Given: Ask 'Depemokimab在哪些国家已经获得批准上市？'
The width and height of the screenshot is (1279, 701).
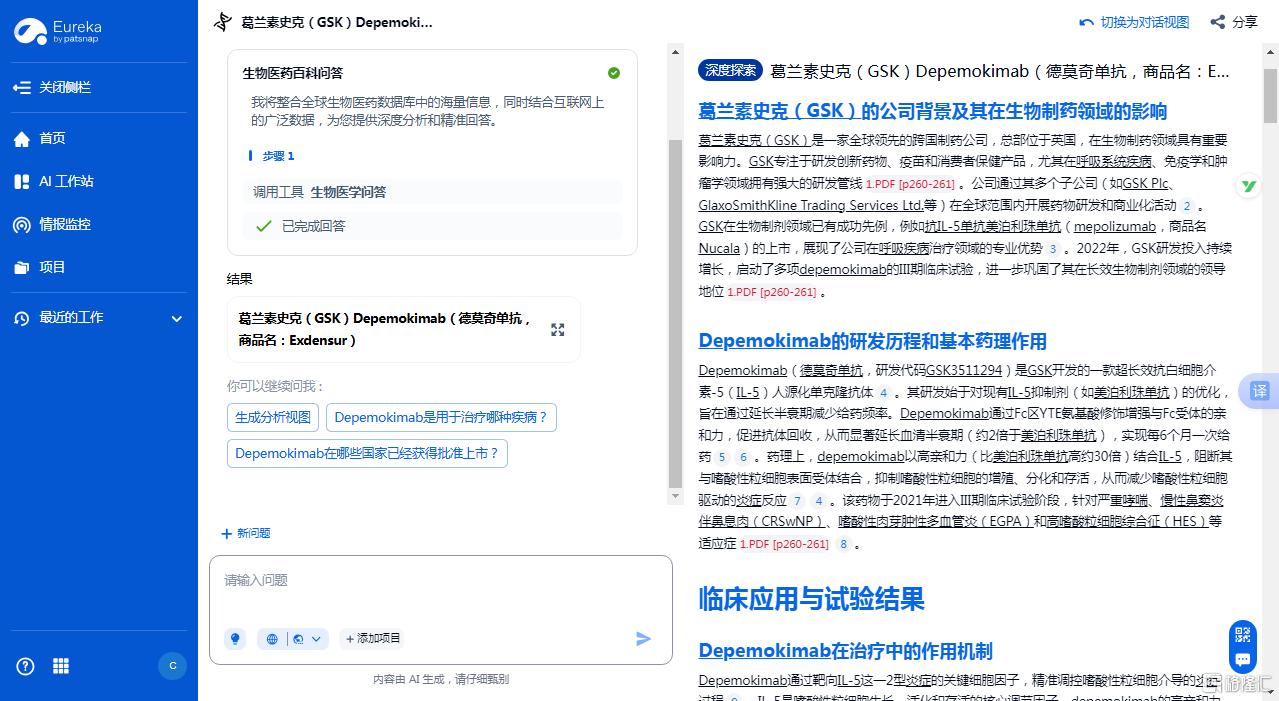Looking at the screenshot, I should click(367, 453).
